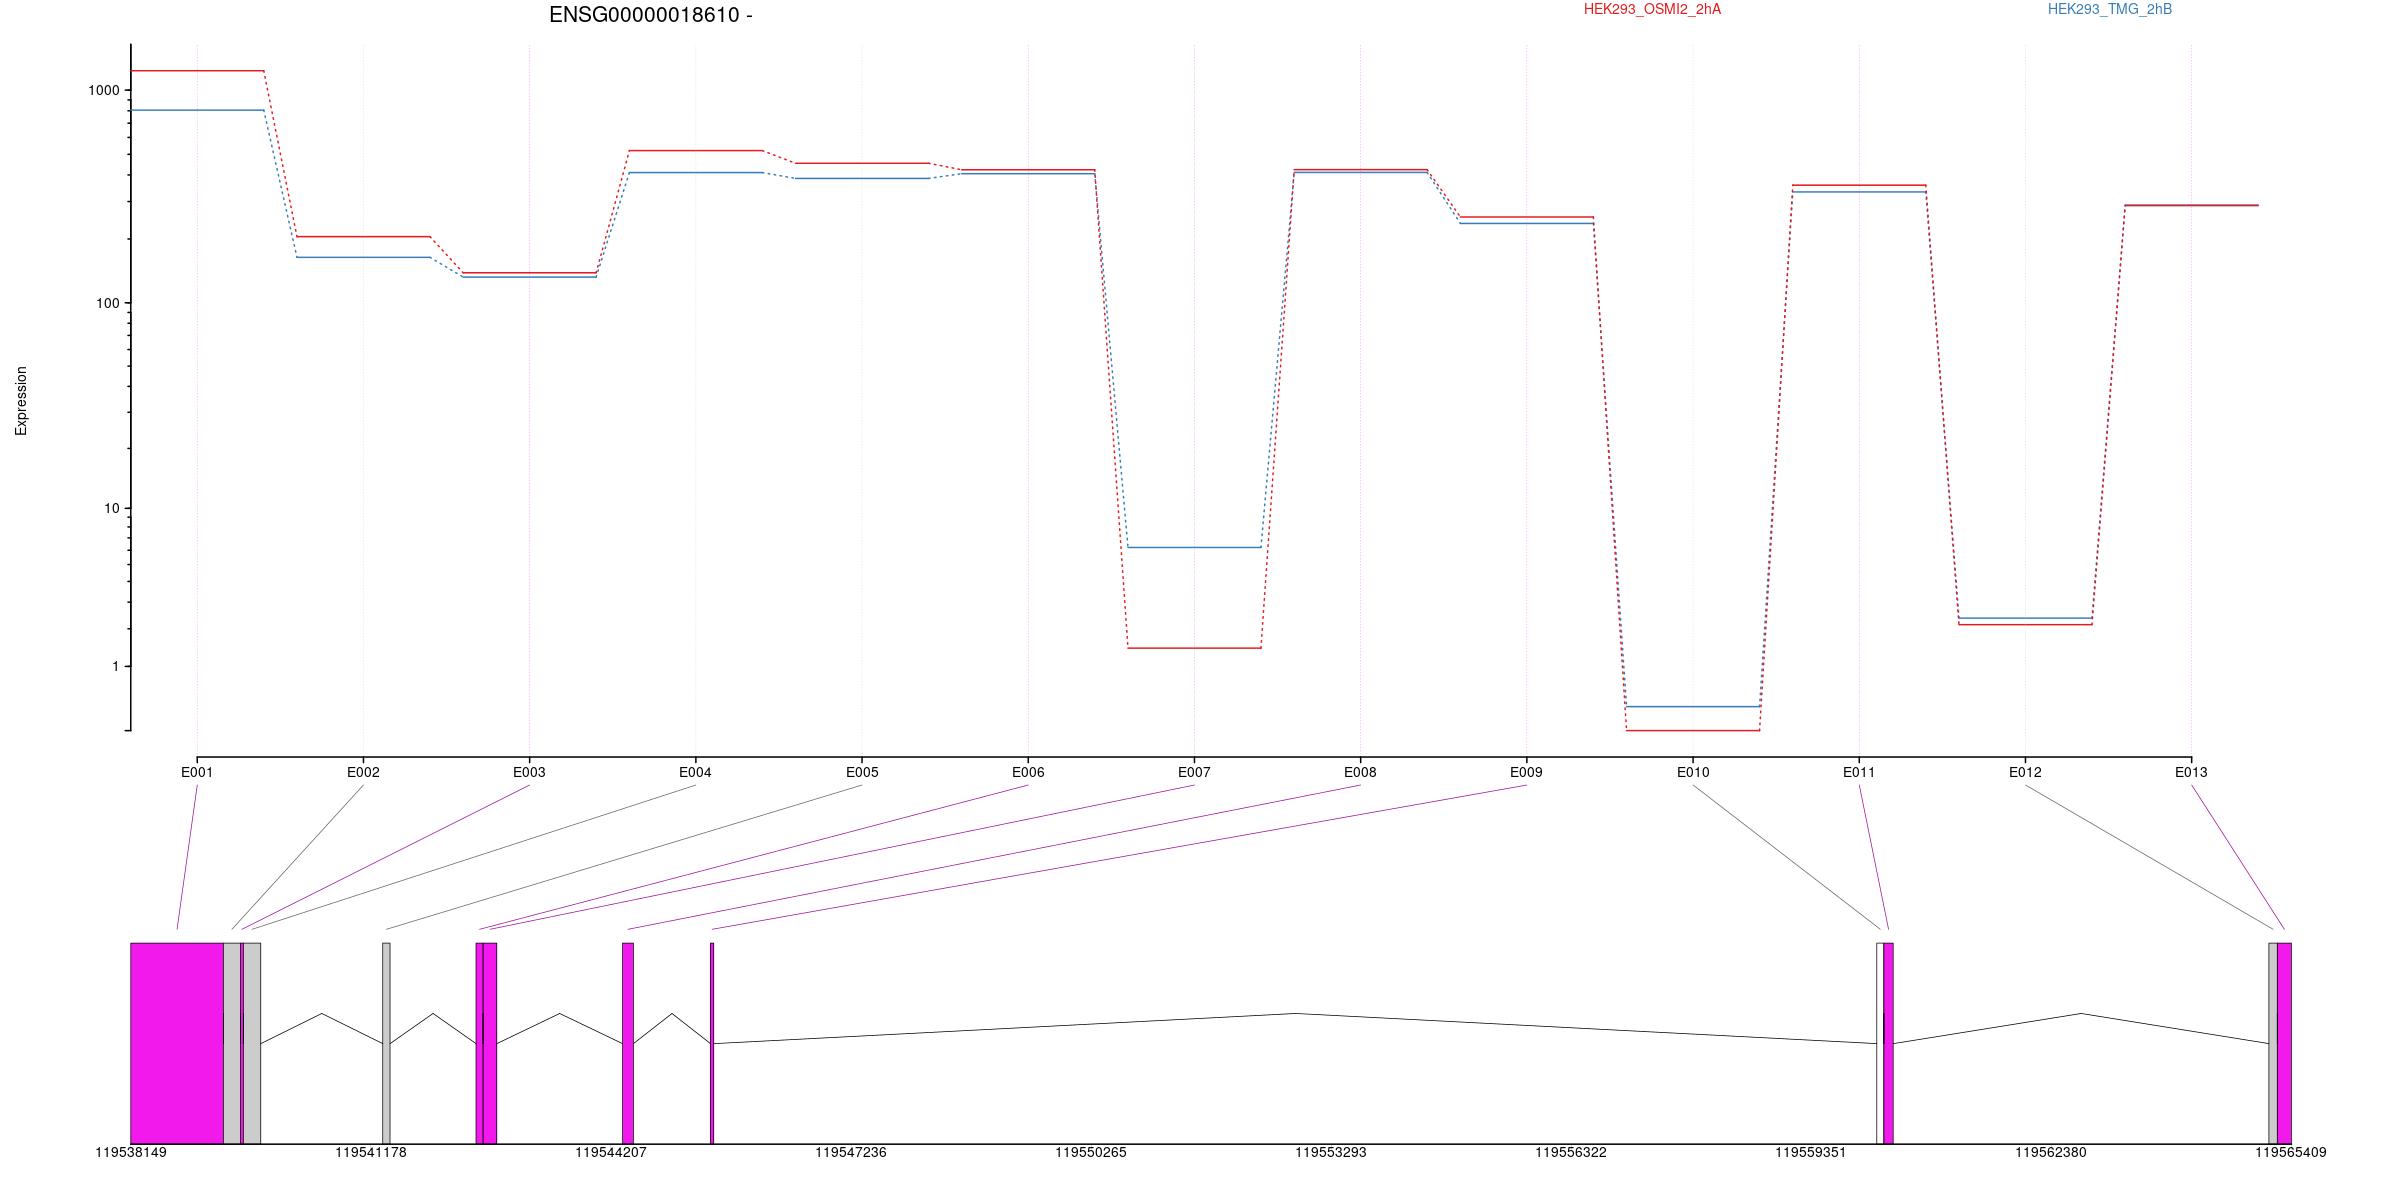Click exon label E003
Image resolution: width=2400 pixels, height=1200 pixels.
[x=529, y=772]
